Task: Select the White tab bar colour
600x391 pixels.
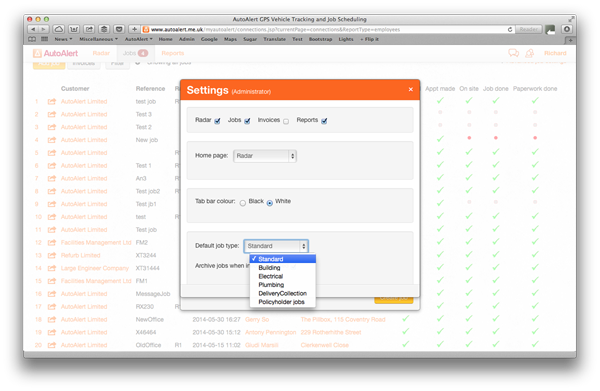Action: pyautogui.click(x=270, y=203)
